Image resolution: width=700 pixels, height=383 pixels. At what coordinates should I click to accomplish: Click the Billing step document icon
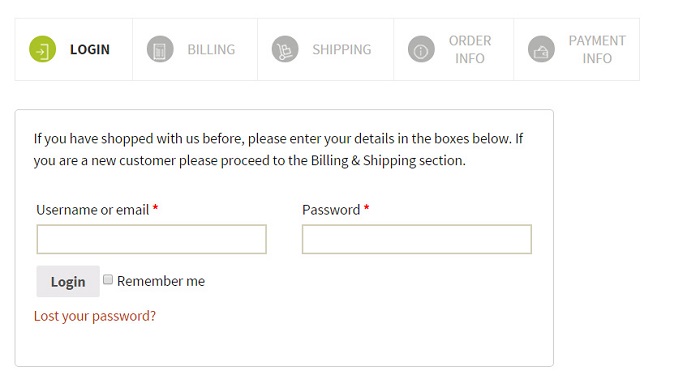click(160, 49)
